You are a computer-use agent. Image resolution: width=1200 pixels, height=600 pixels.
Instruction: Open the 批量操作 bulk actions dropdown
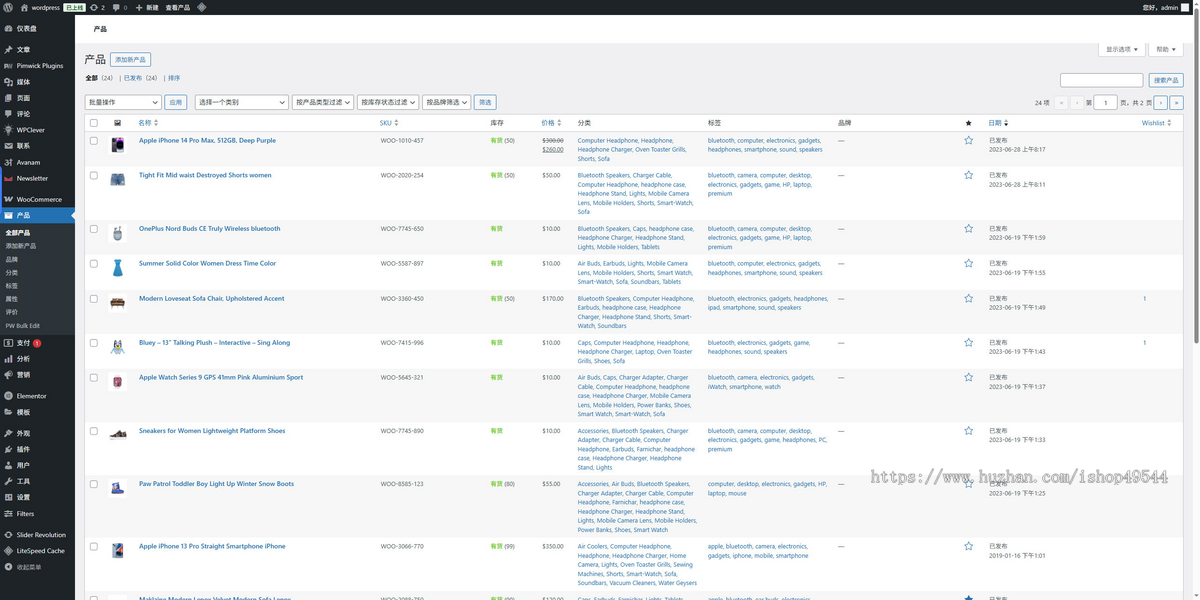(123, 102)
